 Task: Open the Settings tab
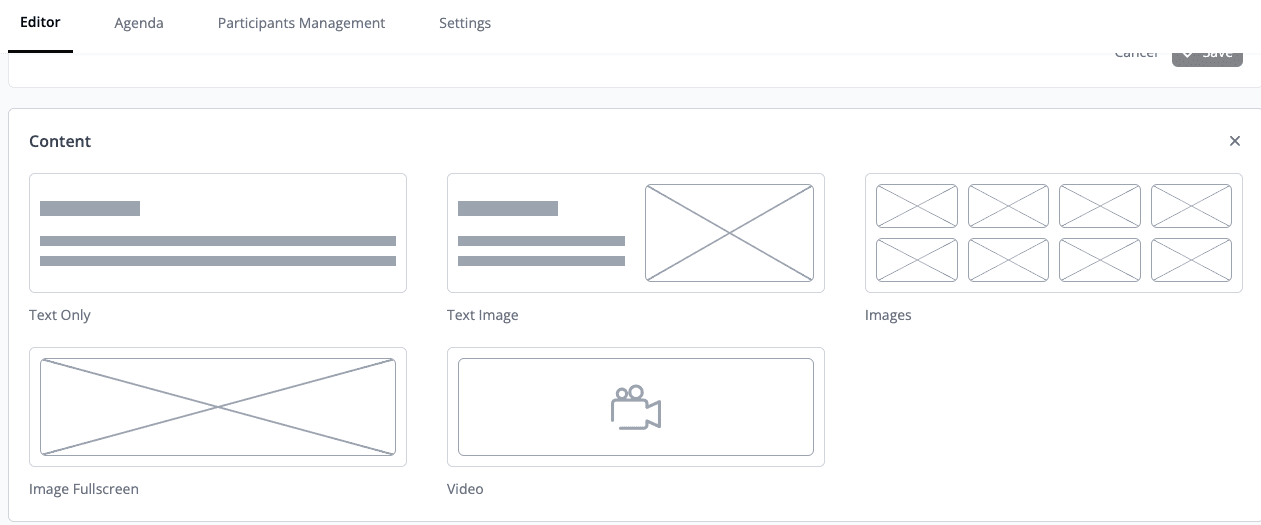(465, 23)
